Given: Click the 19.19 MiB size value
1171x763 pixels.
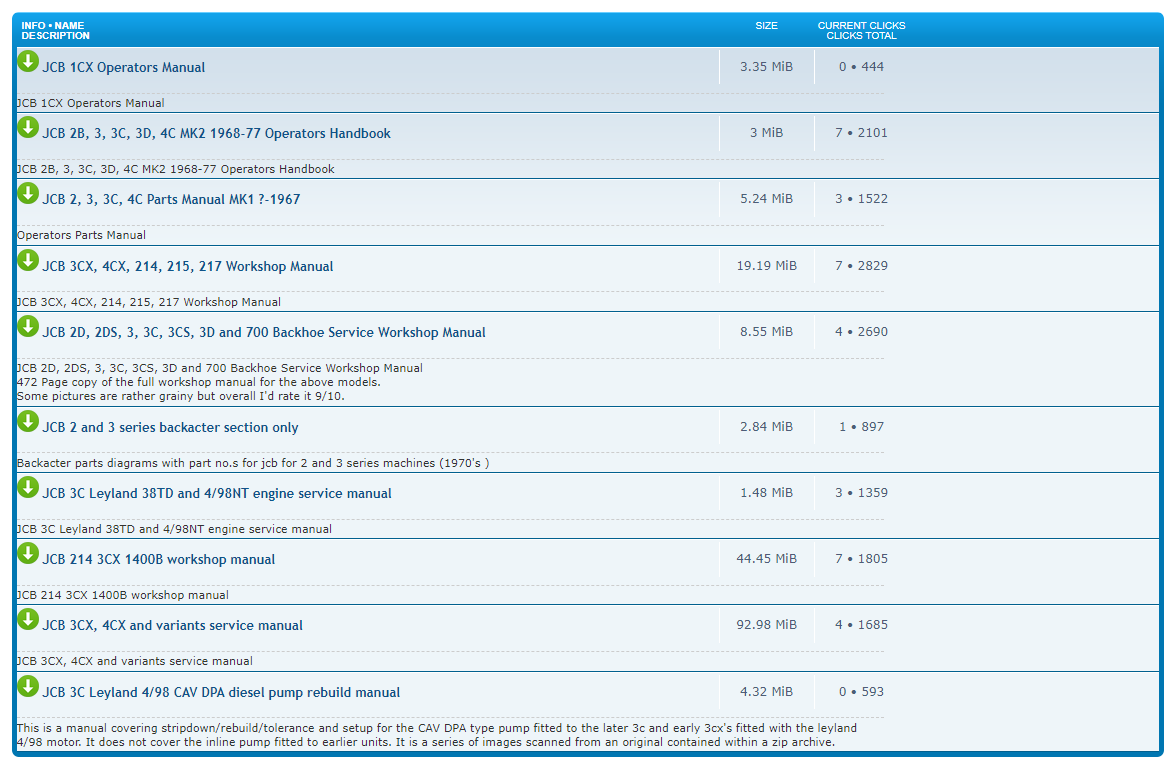Looking at the screenshot, I should [x=766, y=266].
